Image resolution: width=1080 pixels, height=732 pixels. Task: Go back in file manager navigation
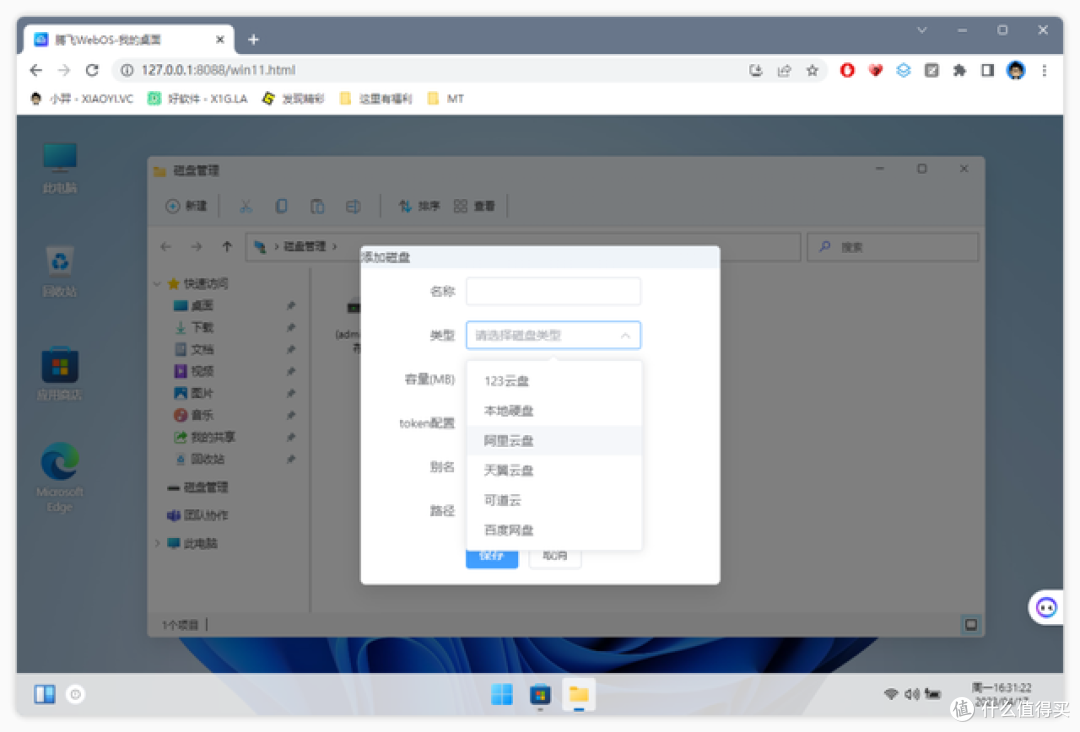tap(166, 247)
